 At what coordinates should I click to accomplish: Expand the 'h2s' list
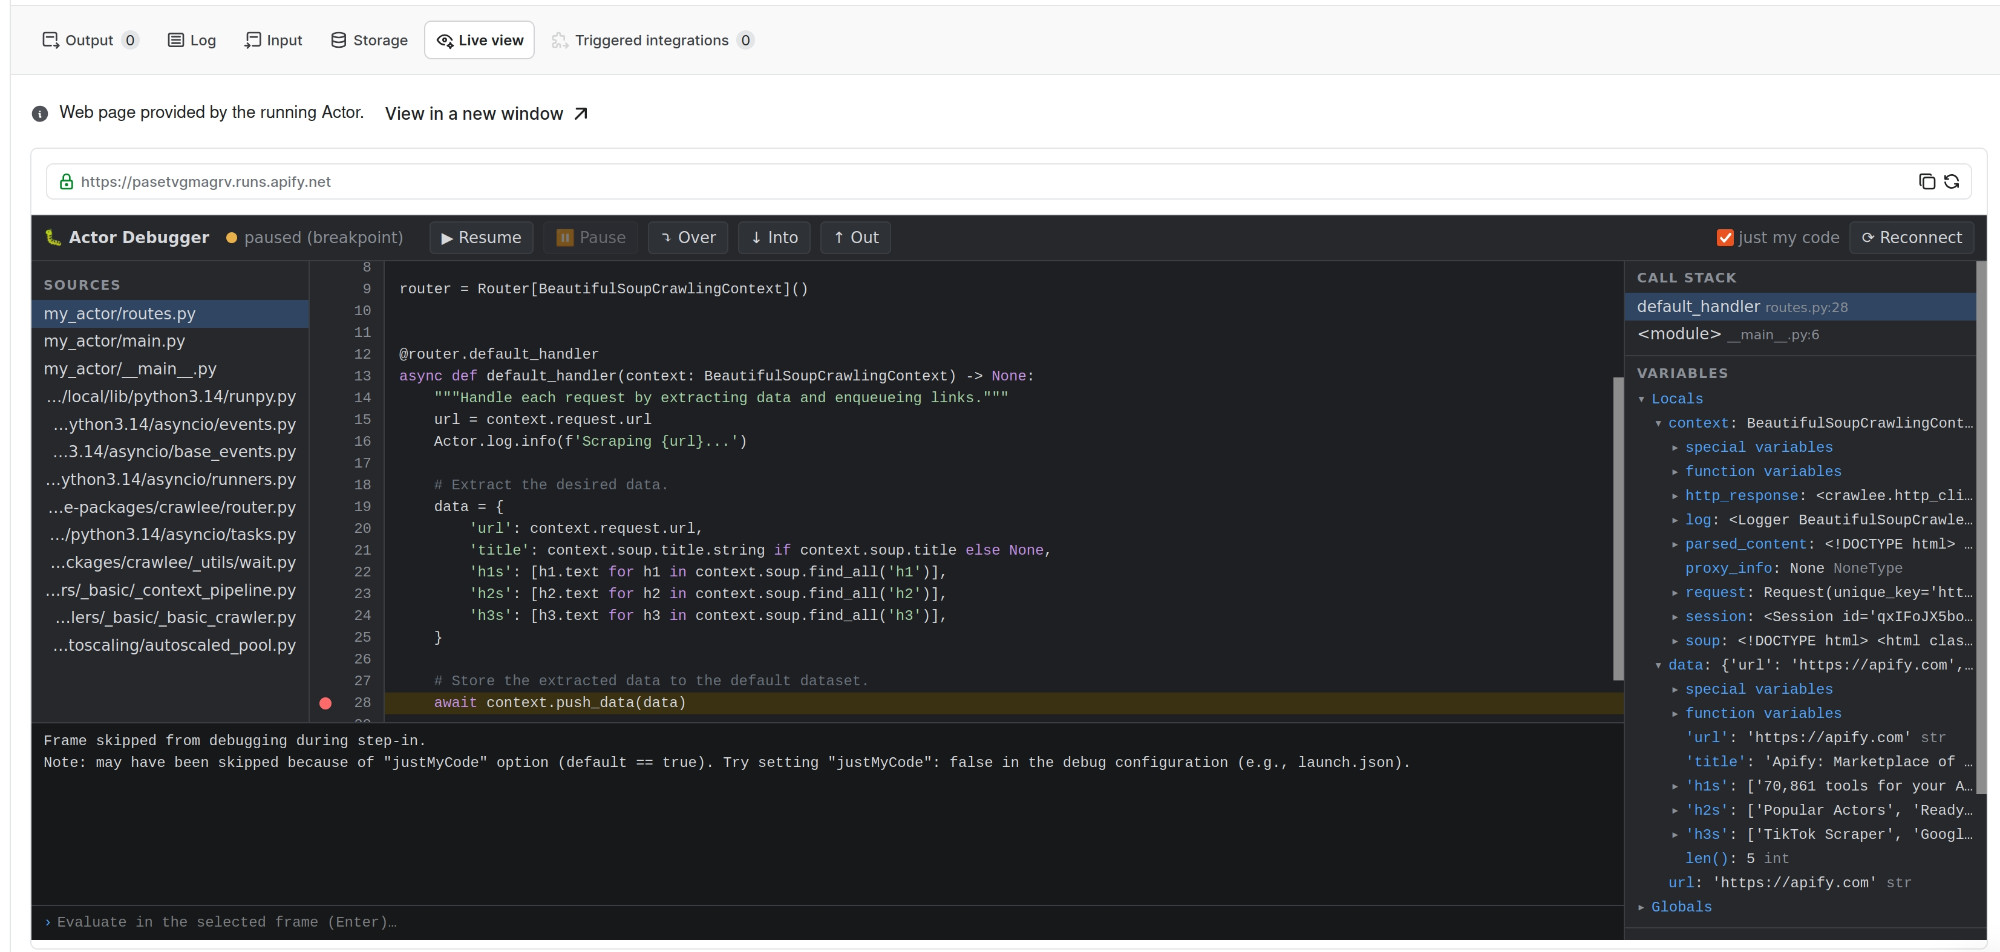1675,811
